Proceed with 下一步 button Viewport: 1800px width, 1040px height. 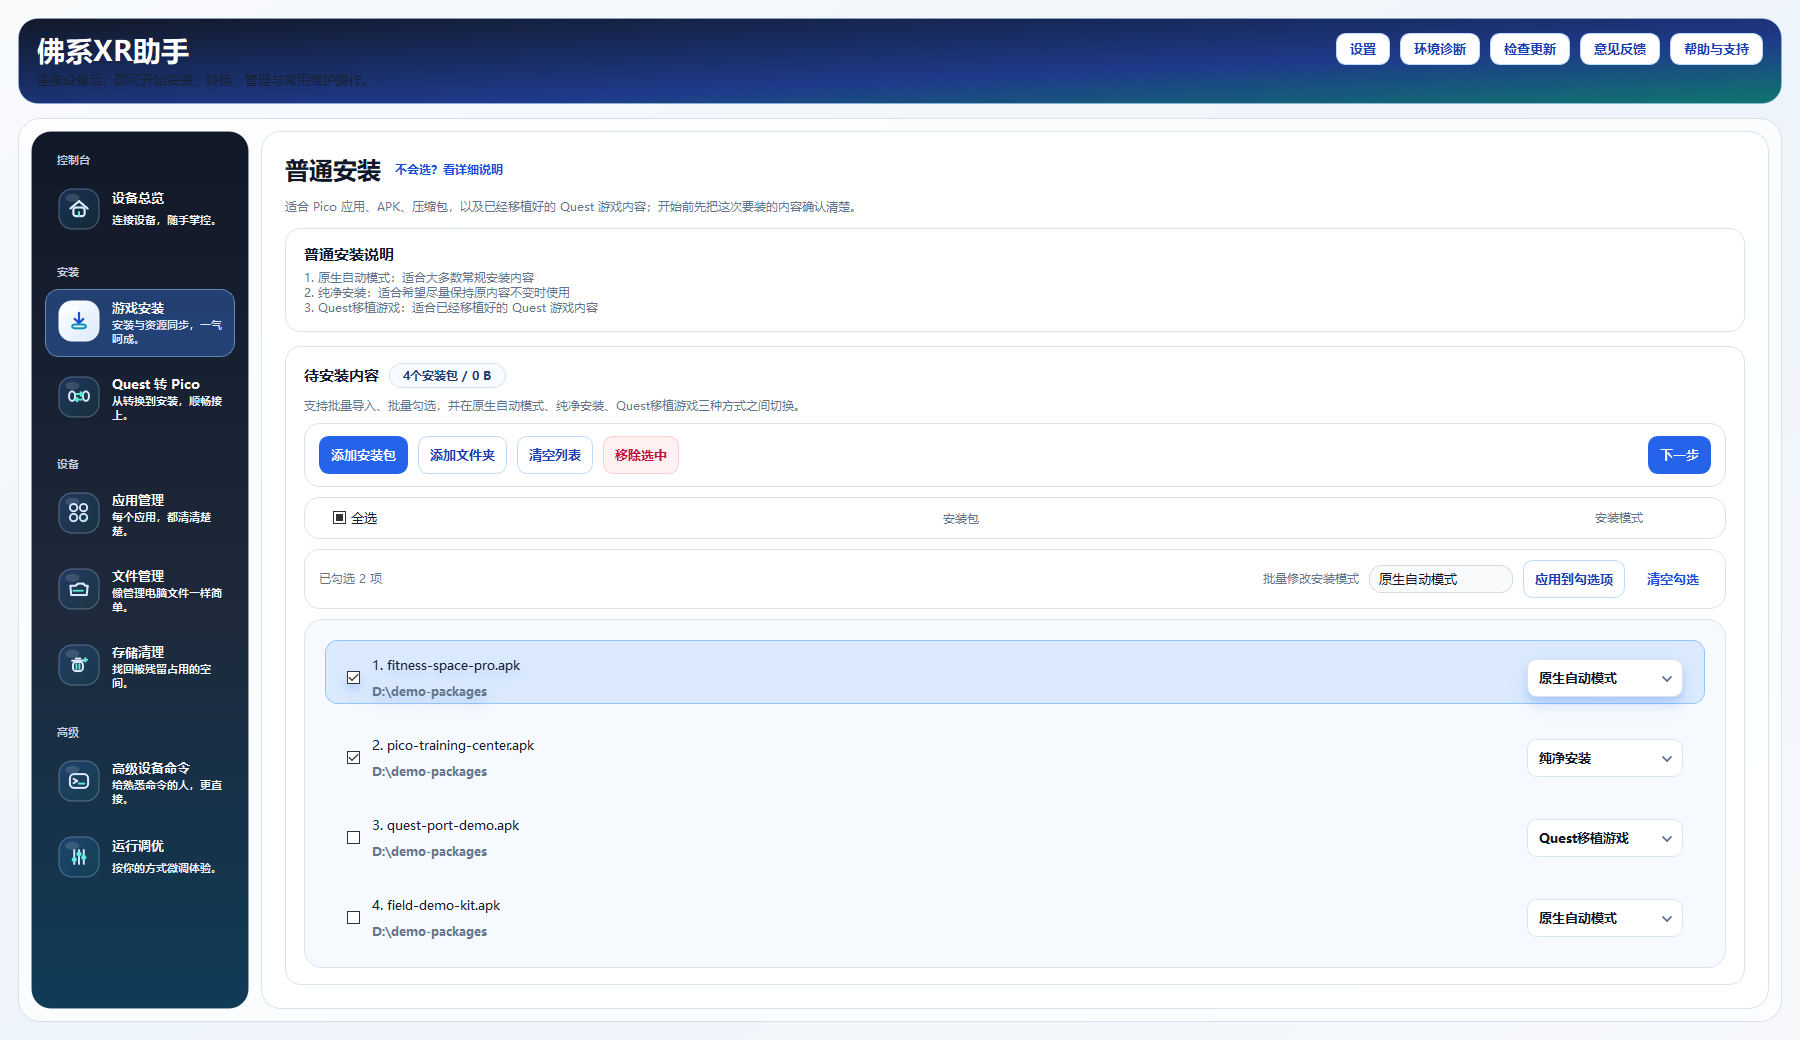pos(1679,455)
